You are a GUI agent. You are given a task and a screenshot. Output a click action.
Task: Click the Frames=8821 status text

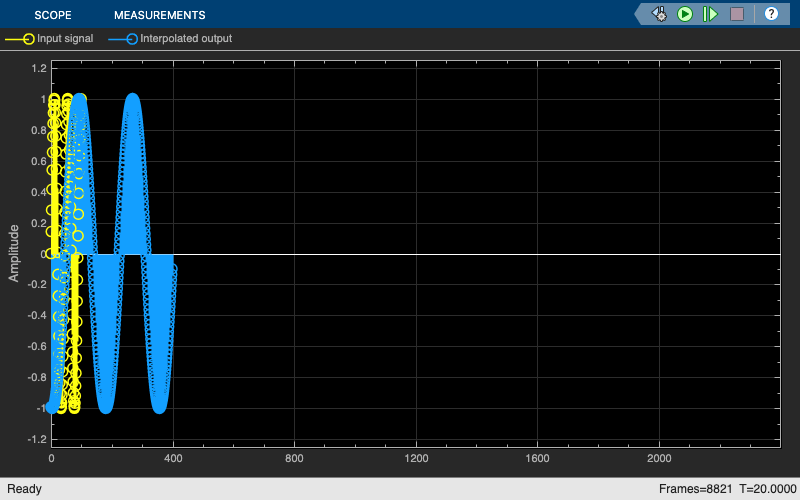click(x=695, y=489)
